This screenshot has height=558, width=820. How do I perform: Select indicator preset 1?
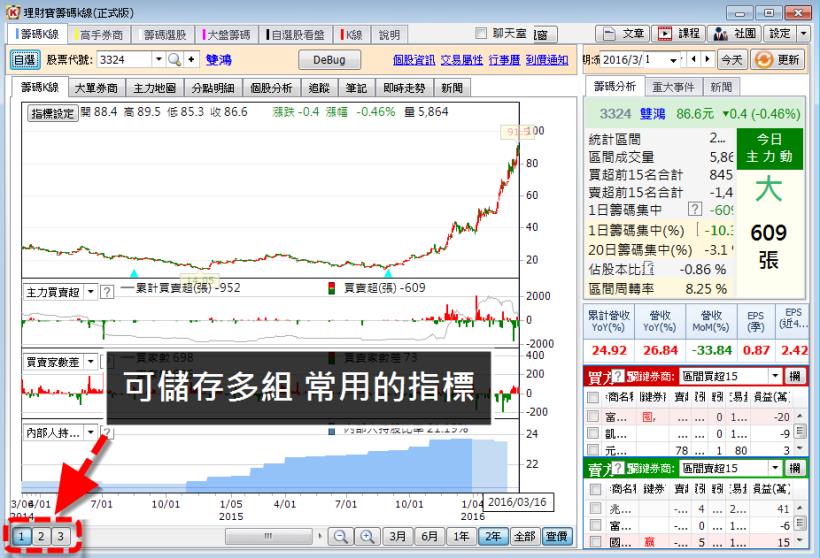21,536
